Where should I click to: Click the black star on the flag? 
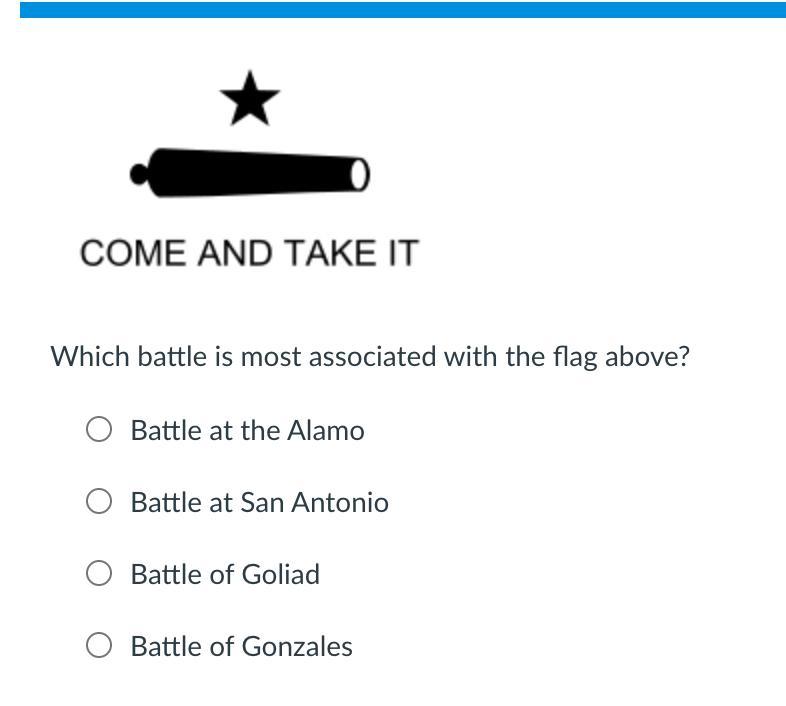(250, 99)
